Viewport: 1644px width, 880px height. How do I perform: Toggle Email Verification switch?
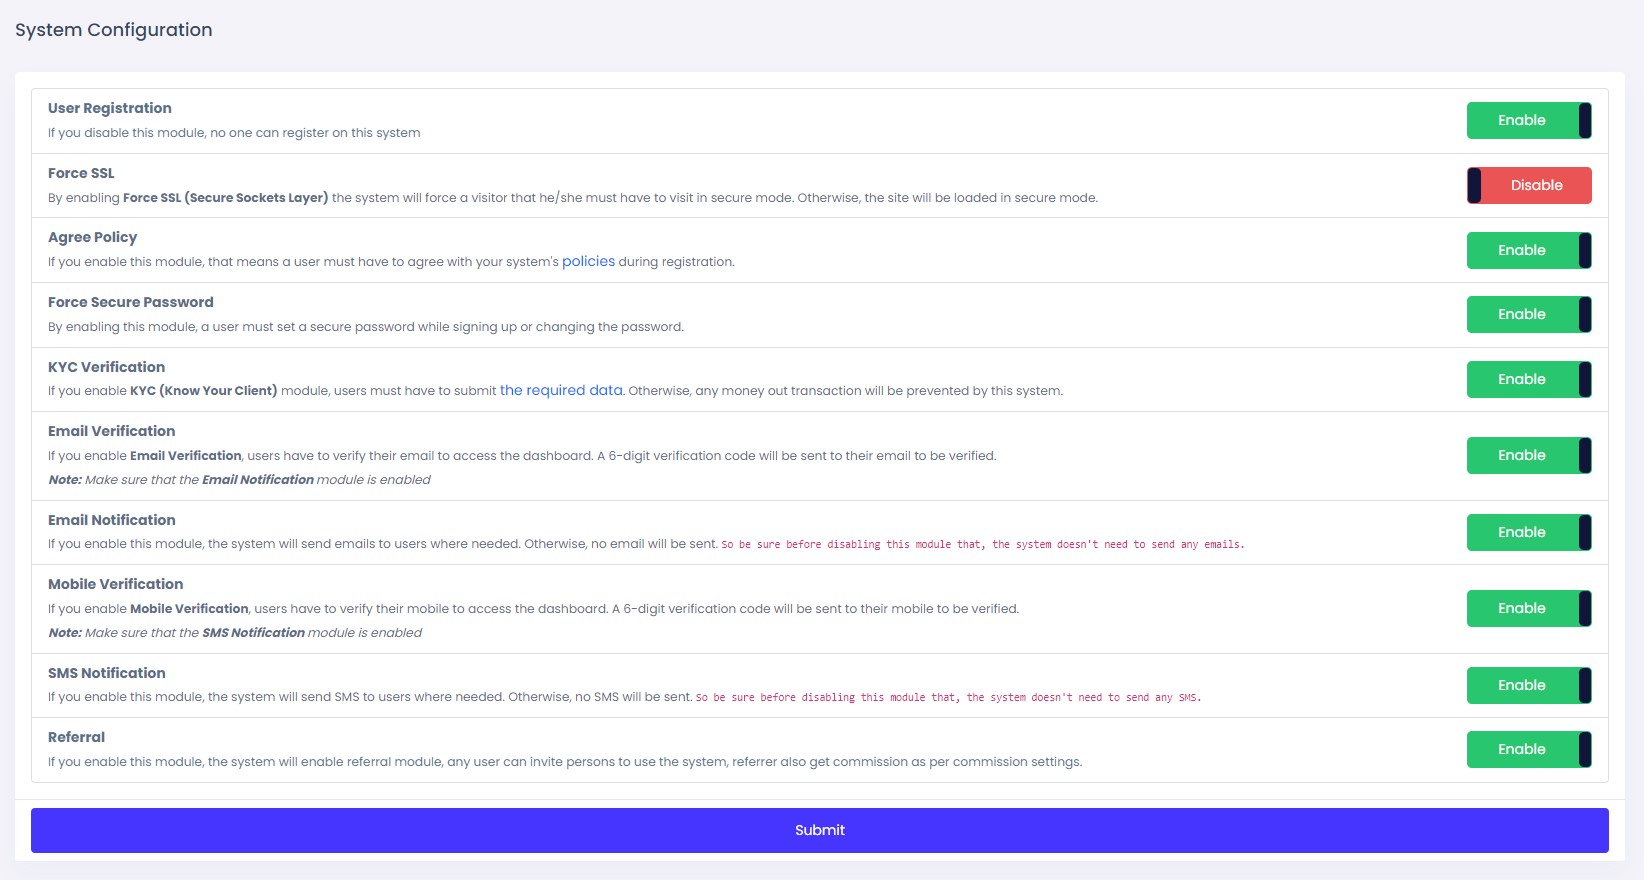(1528, 456)
